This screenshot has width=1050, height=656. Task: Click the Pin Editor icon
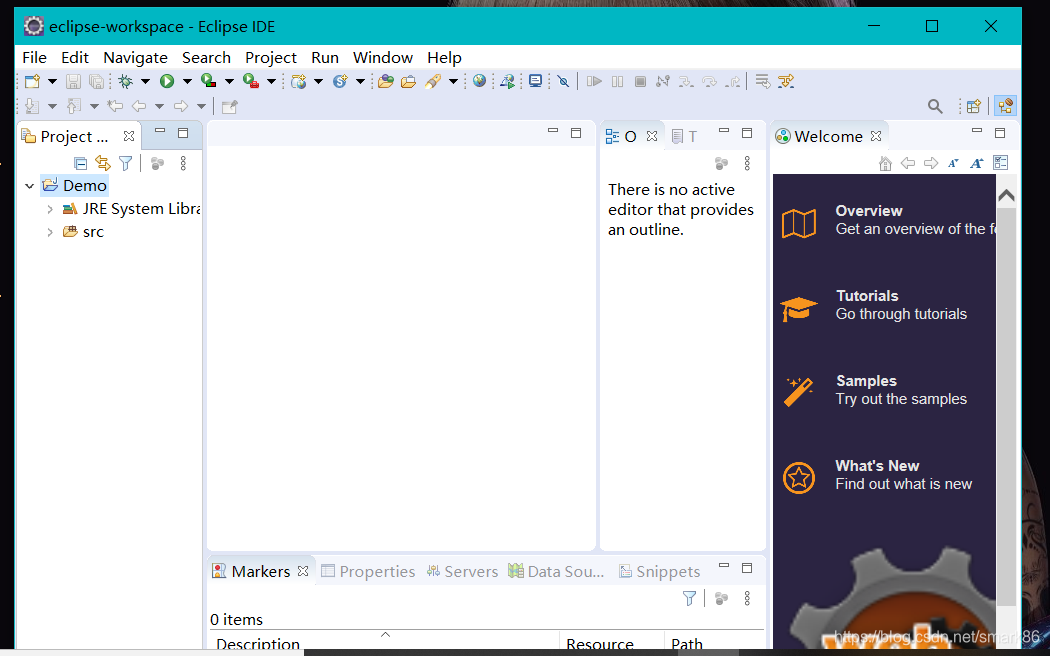(x=230, y=106)
